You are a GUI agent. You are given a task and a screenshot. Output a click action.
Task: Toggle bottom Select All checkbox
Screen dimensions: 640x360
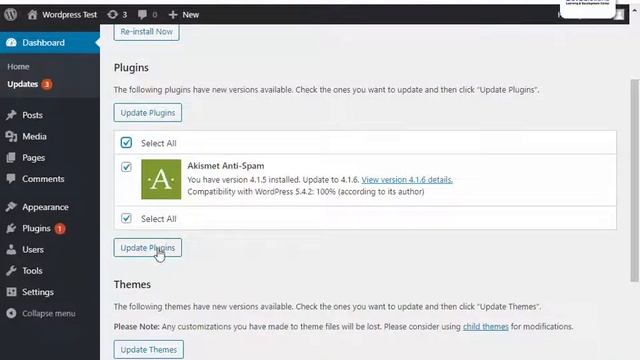point(126,218)
